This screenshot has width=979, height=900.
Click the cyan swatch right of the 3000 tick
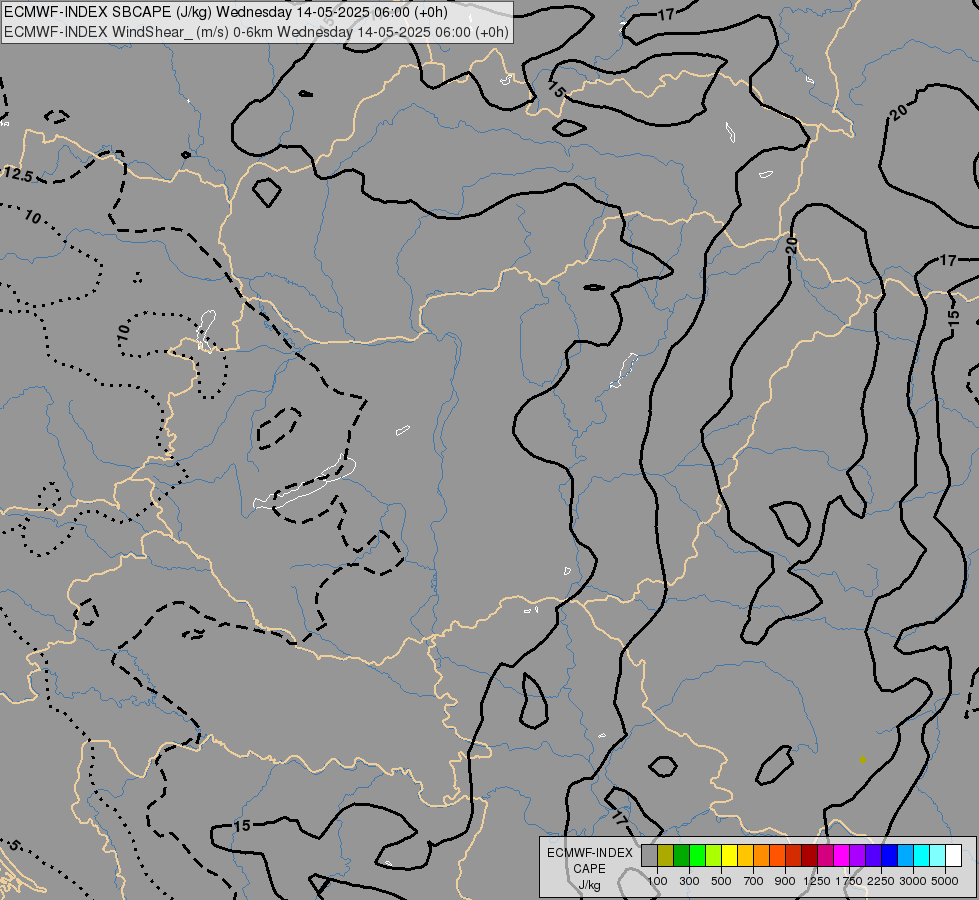tap(922, 856)
